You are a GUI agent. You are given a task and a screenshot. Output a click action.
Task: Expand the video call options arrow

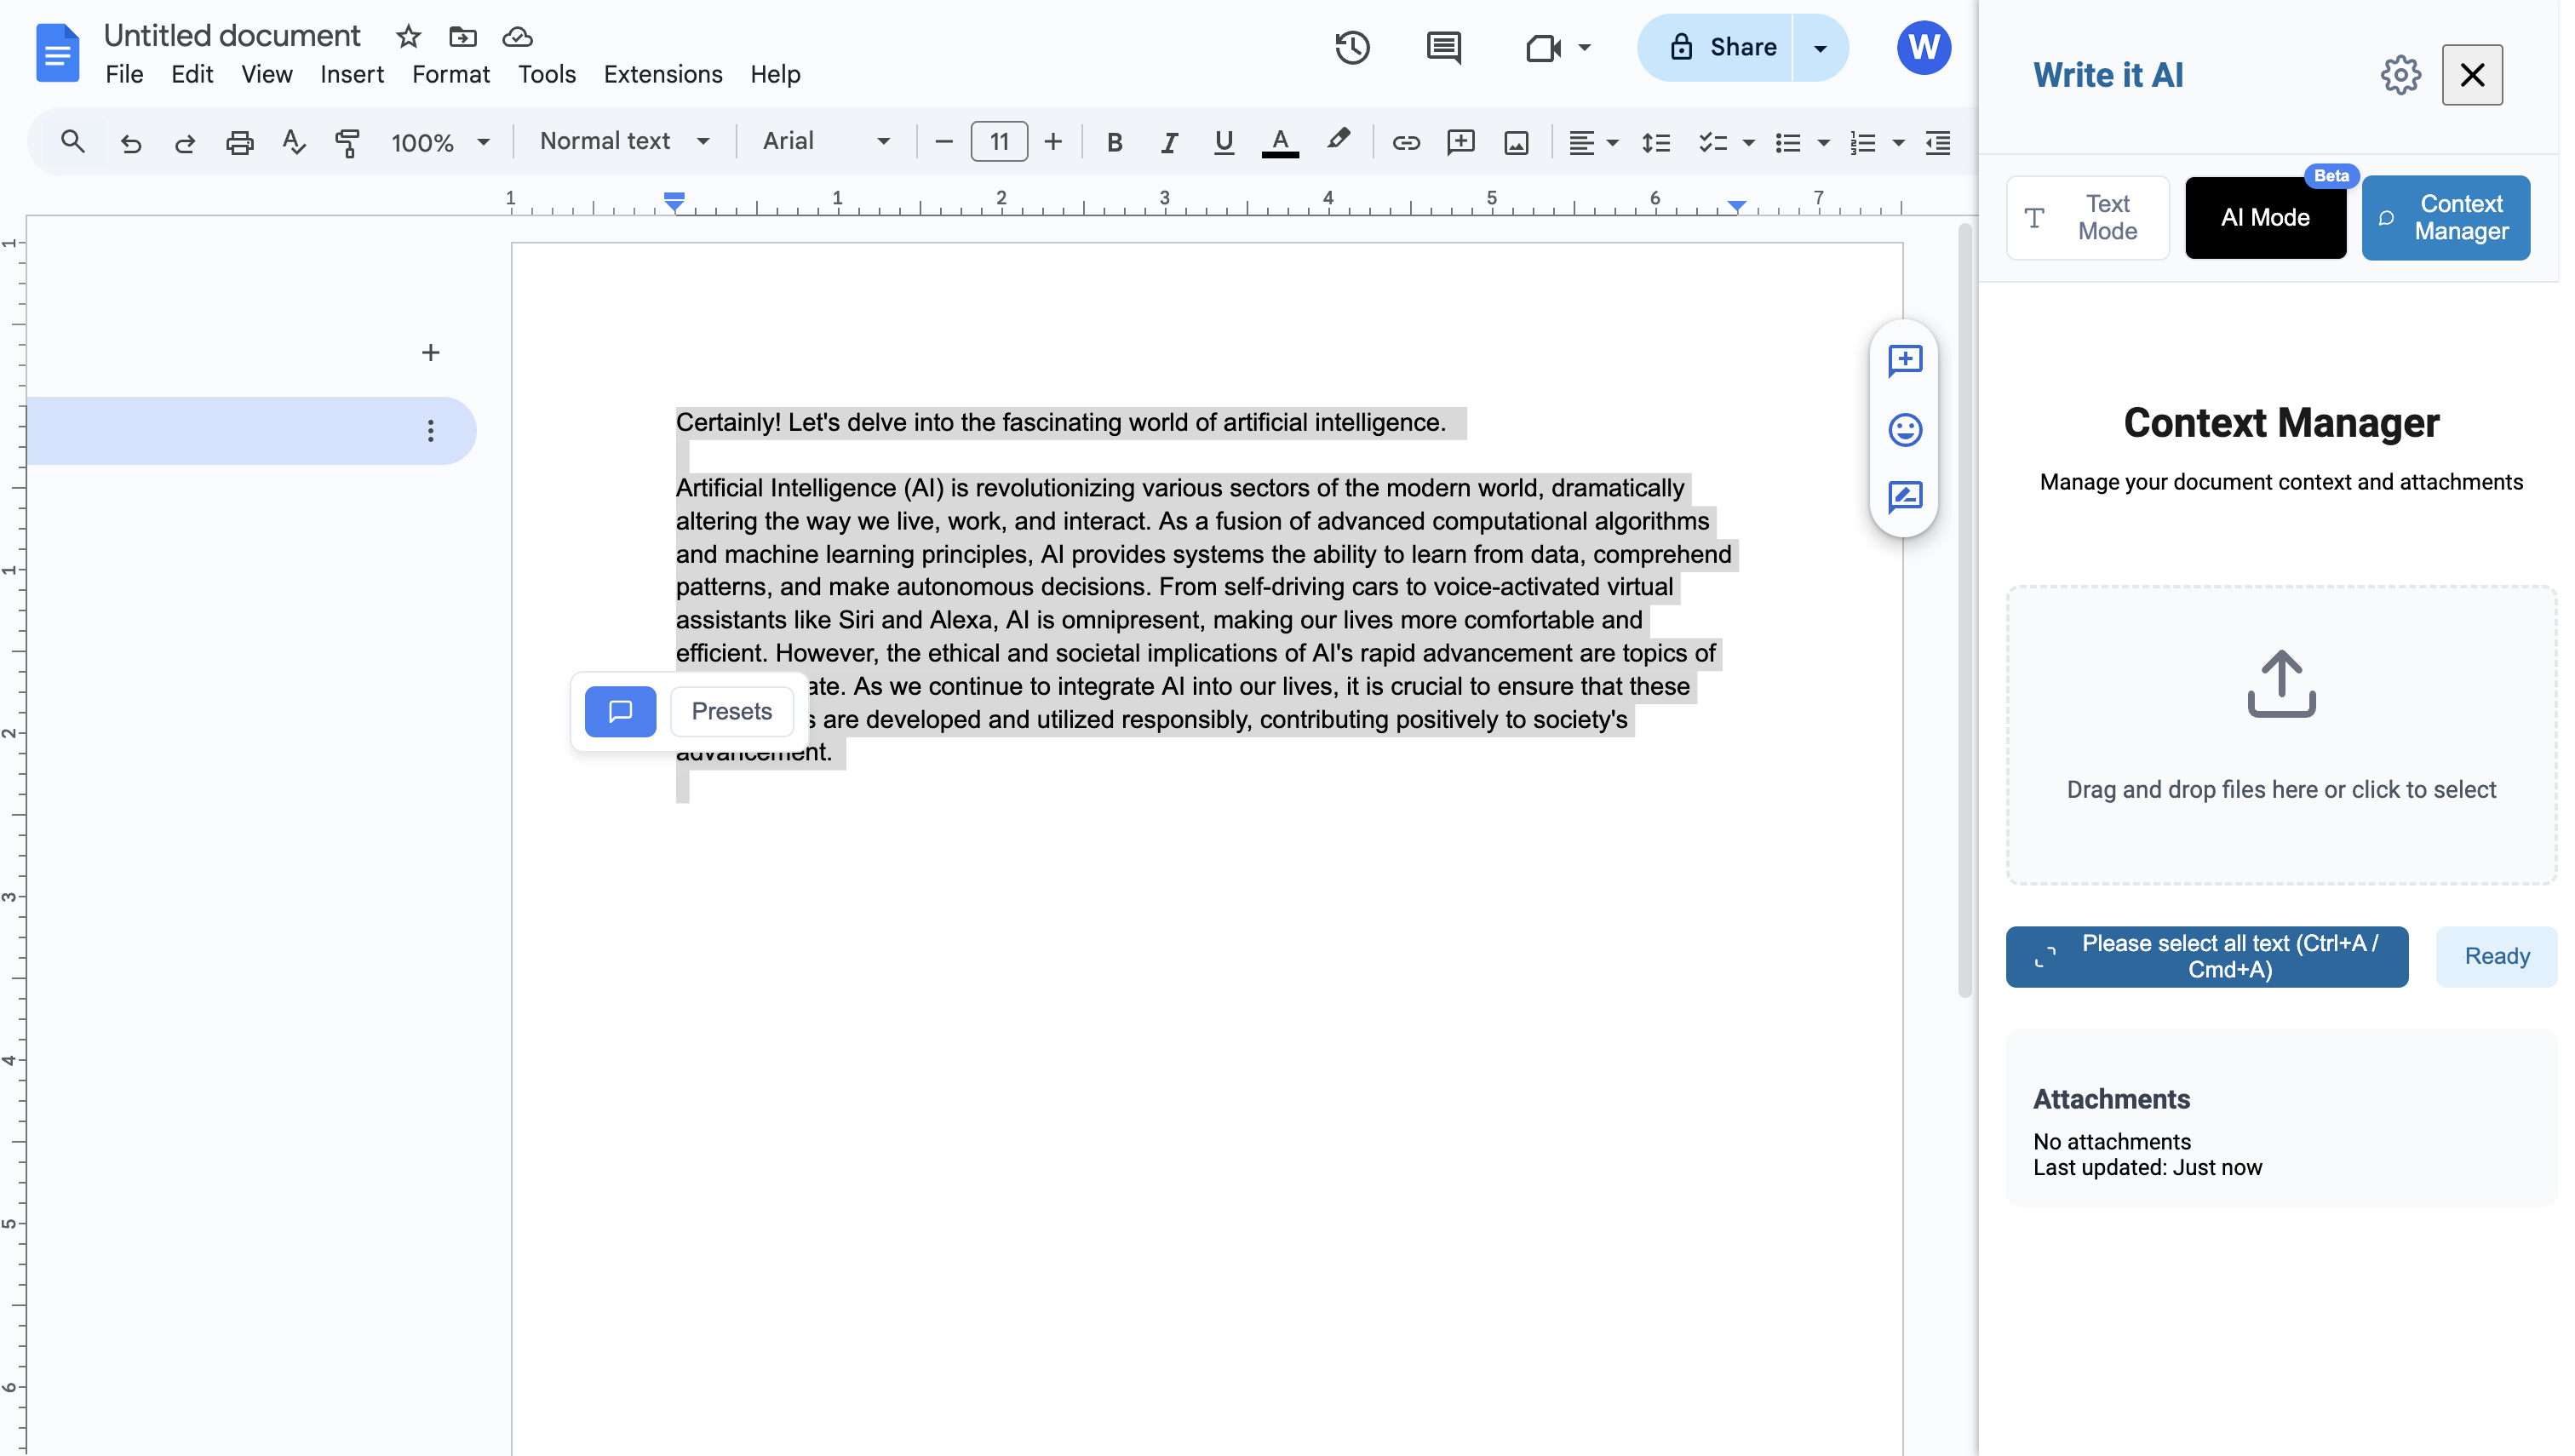(1584, 47)
